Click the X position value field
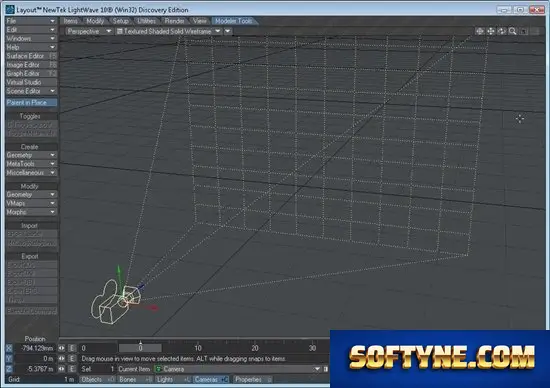Screen dimensions: 550x388 [x=35, y=348]
